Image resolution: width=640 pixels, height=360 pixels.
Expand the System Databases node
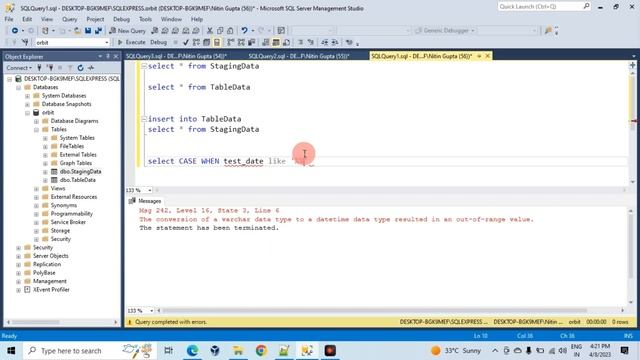click(27, 96)
